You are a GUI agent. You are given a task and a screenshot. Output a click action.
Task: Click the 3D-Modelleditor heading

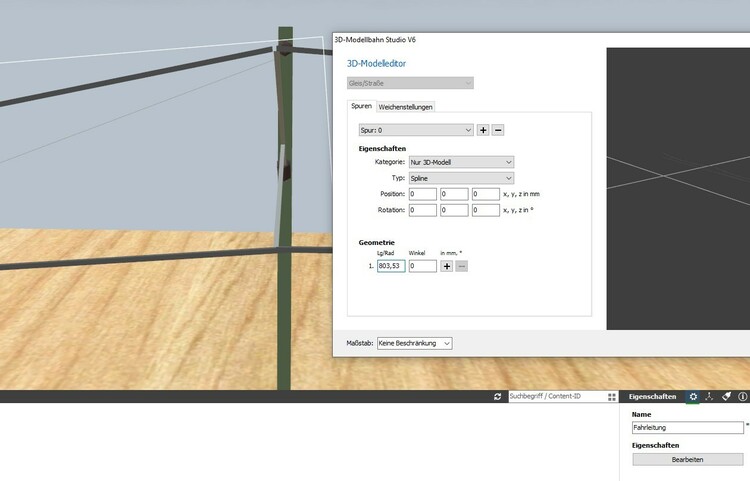click(376, 64)
